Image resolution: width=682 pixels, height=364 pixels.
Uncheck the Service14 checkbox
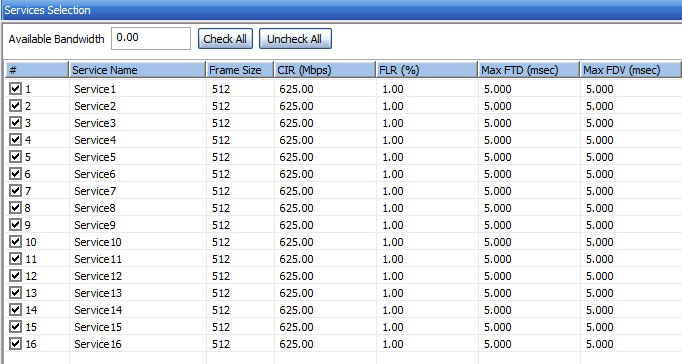pos(15,309)
